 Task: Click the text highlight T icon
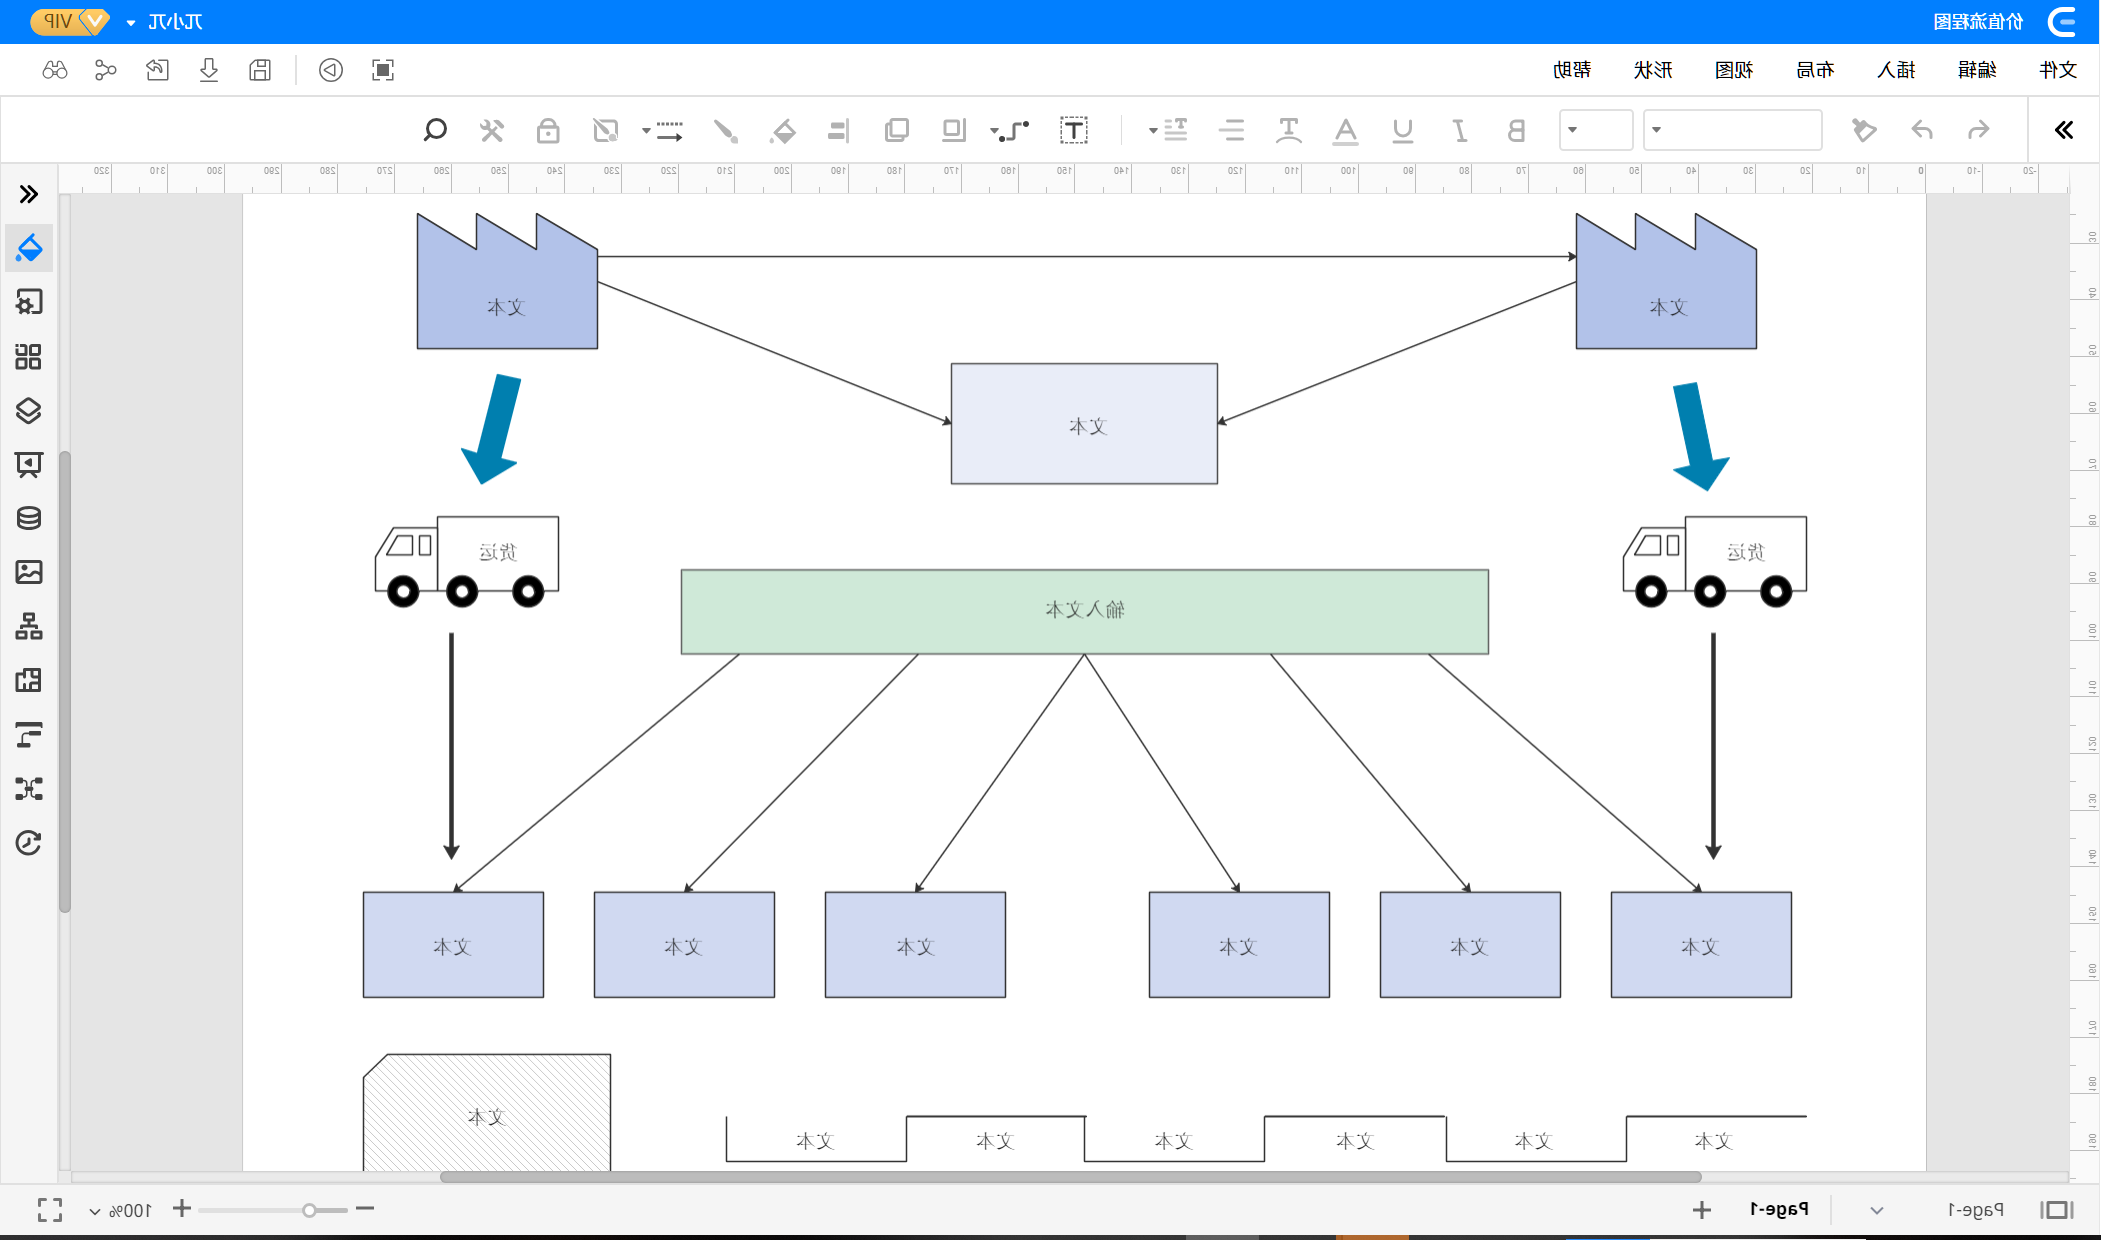1289,130
